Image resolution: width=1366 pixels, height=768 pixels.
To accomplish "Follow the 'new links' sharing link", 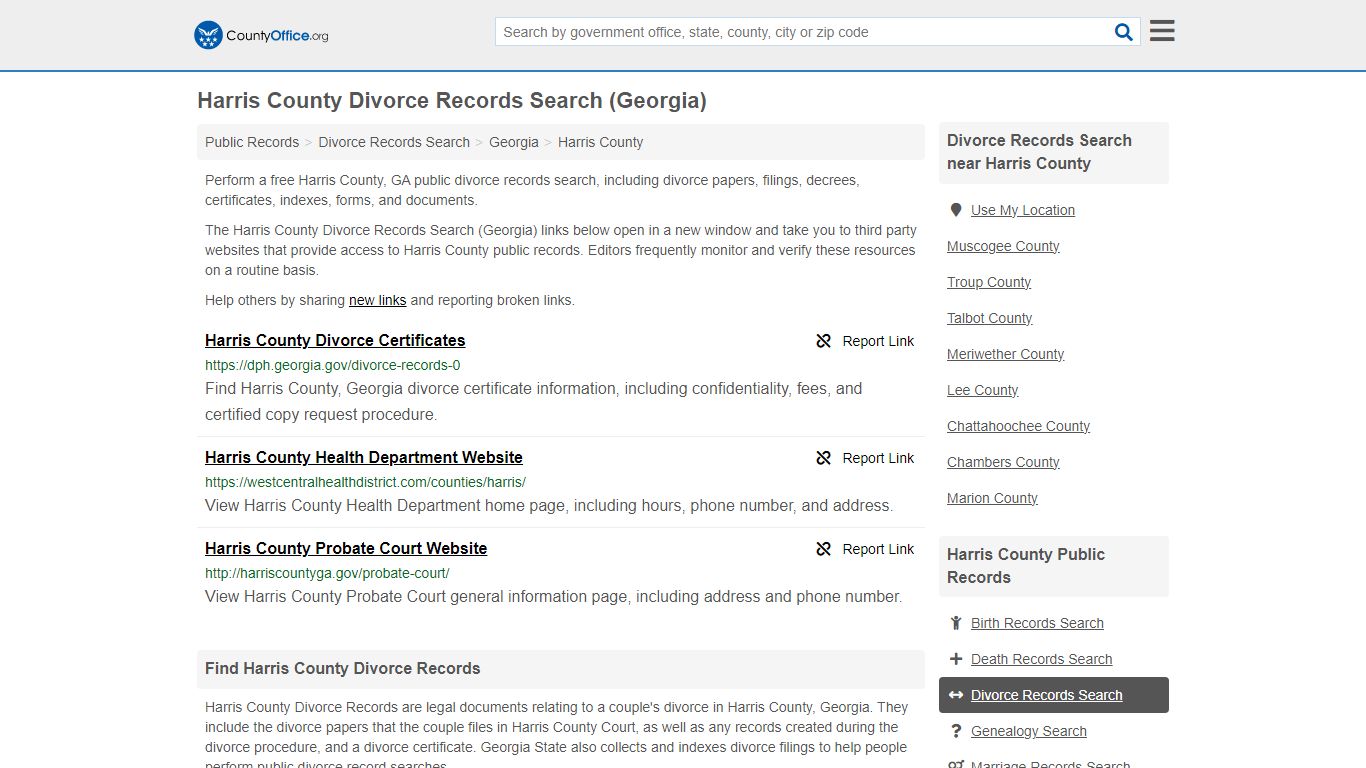I will 378,300.
